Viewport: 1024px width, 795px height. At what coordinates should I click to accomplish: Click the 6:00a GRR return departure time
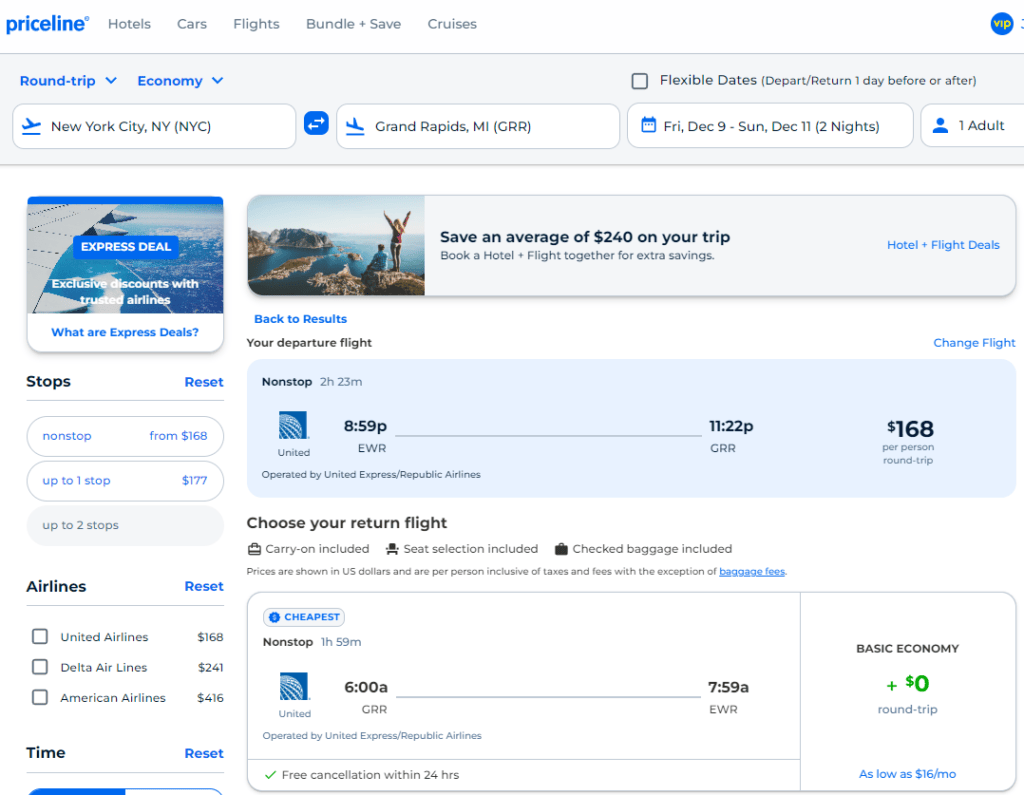pos(366,687)
